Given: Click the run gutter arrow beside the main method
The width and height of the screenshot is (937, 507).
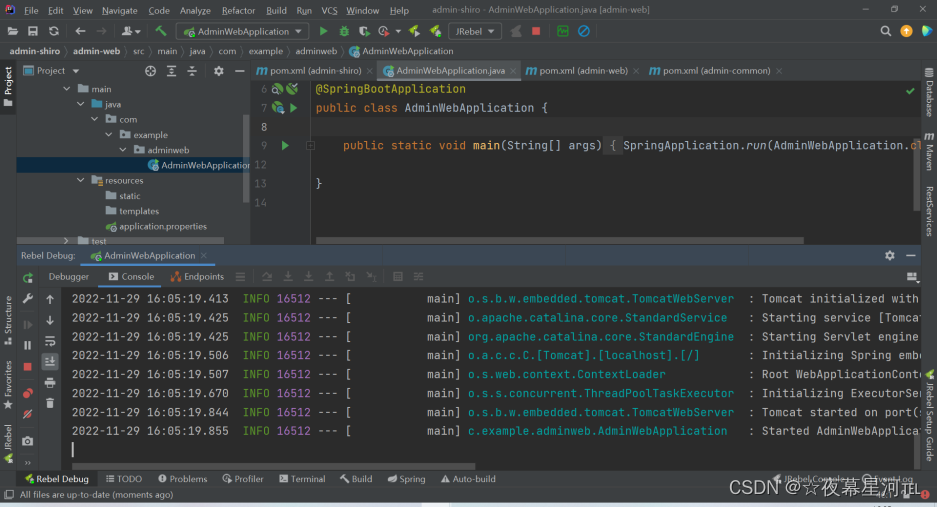Looking at the screenshot, I should (285, 145).
